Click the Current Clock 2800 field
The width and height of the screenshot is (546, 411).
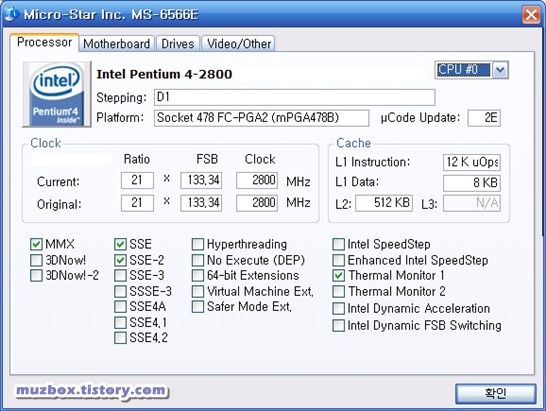tap(257, 180)
